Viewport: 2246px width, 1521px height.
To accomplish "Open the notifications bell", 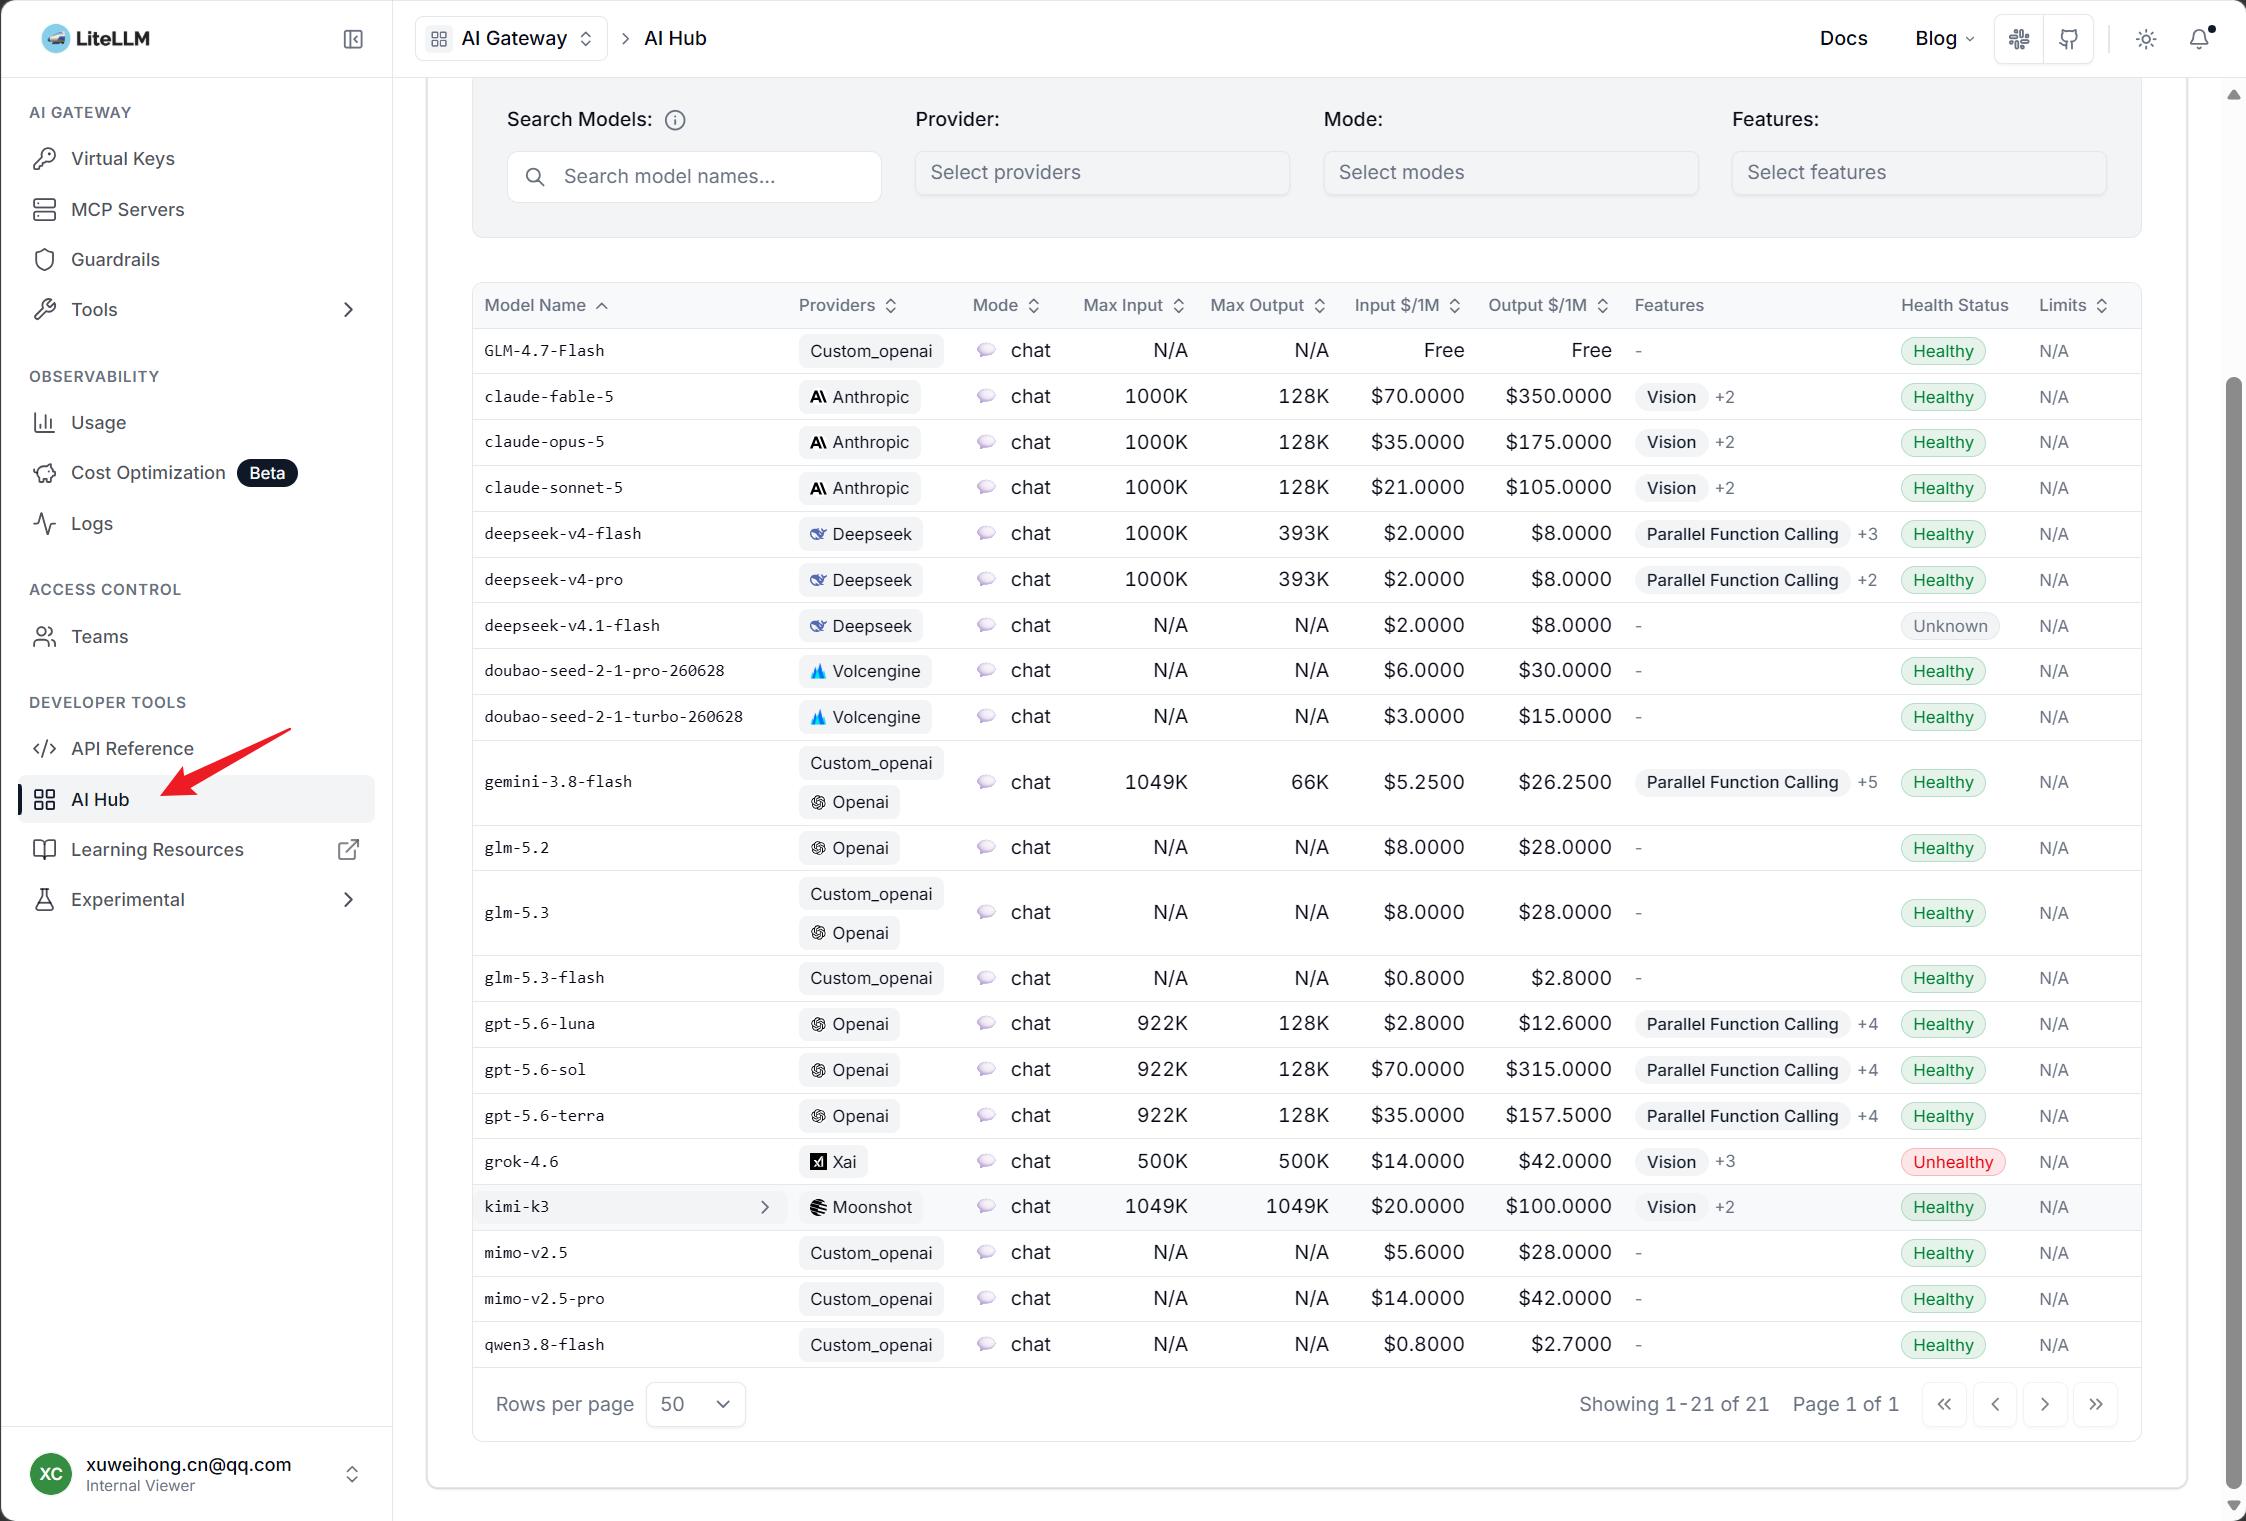I will [x=2199, y=39].
